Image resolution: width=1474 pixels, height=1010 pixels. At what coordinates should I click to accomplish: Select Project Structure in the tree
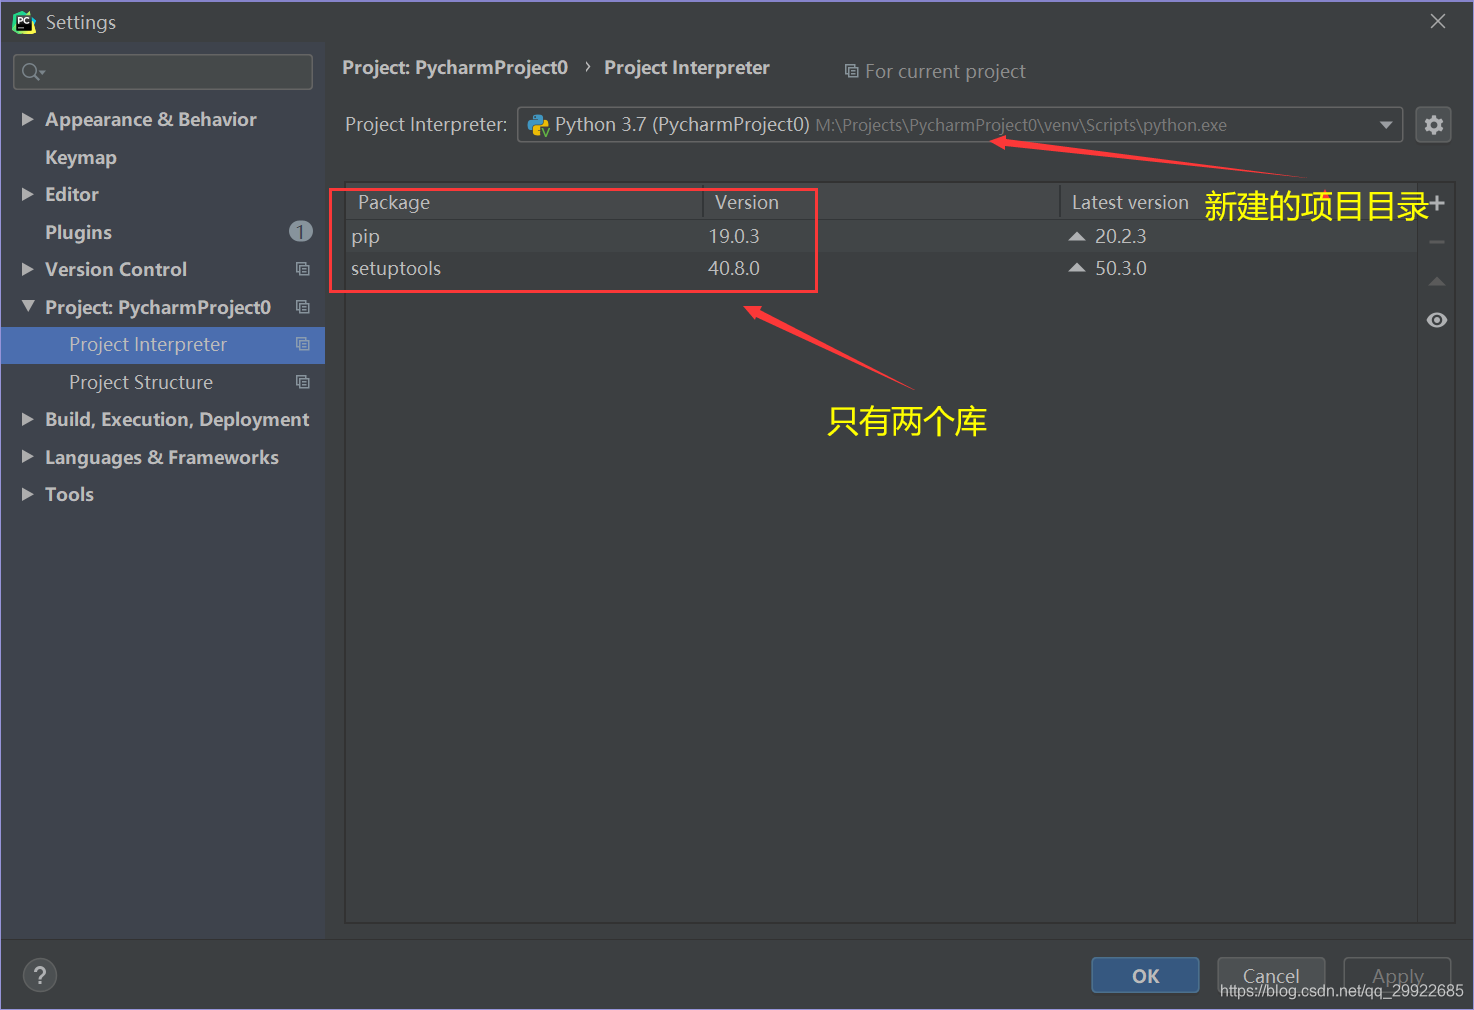pyautogui.click(x=141, y=382)
